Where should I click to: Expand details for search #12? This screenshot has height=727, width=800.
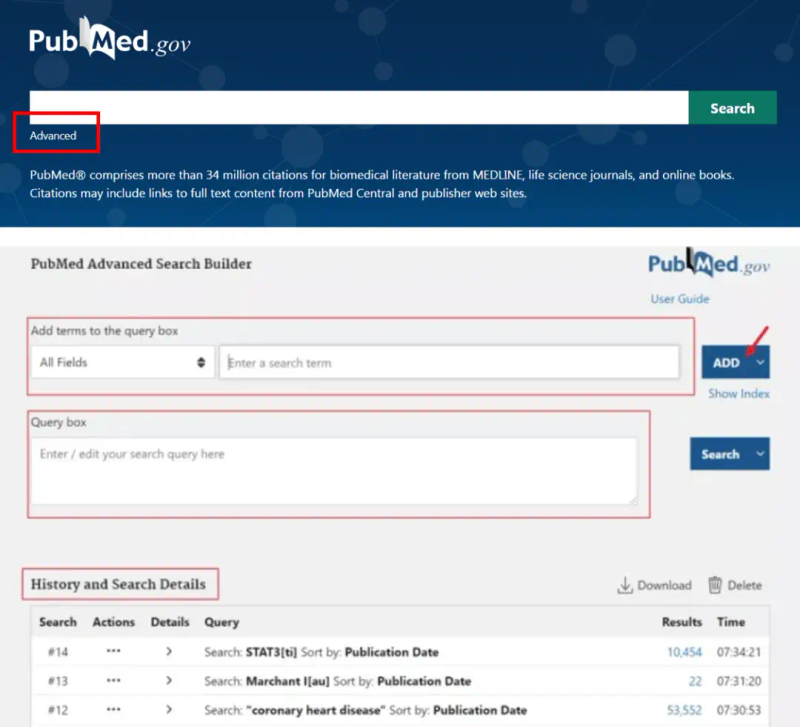coord(169,710)
